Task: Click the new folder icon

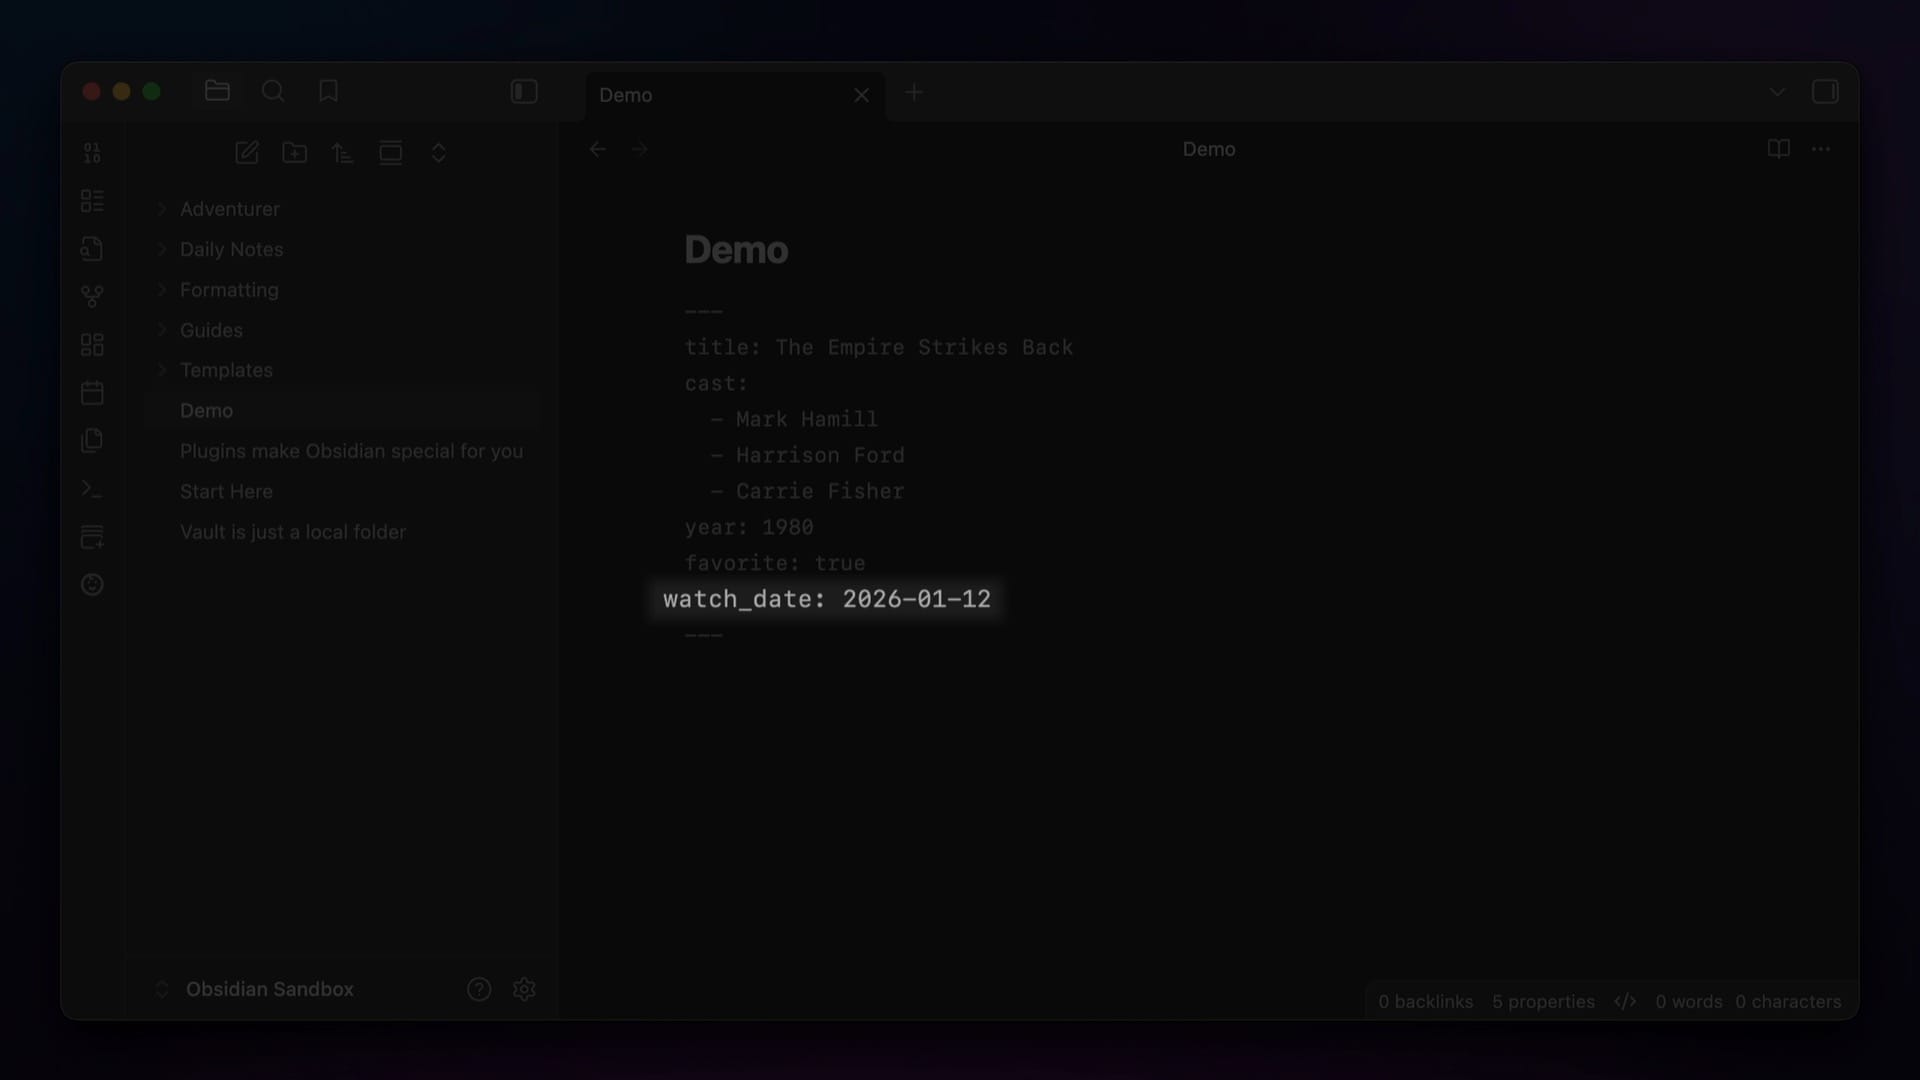Action: point(294,153)
